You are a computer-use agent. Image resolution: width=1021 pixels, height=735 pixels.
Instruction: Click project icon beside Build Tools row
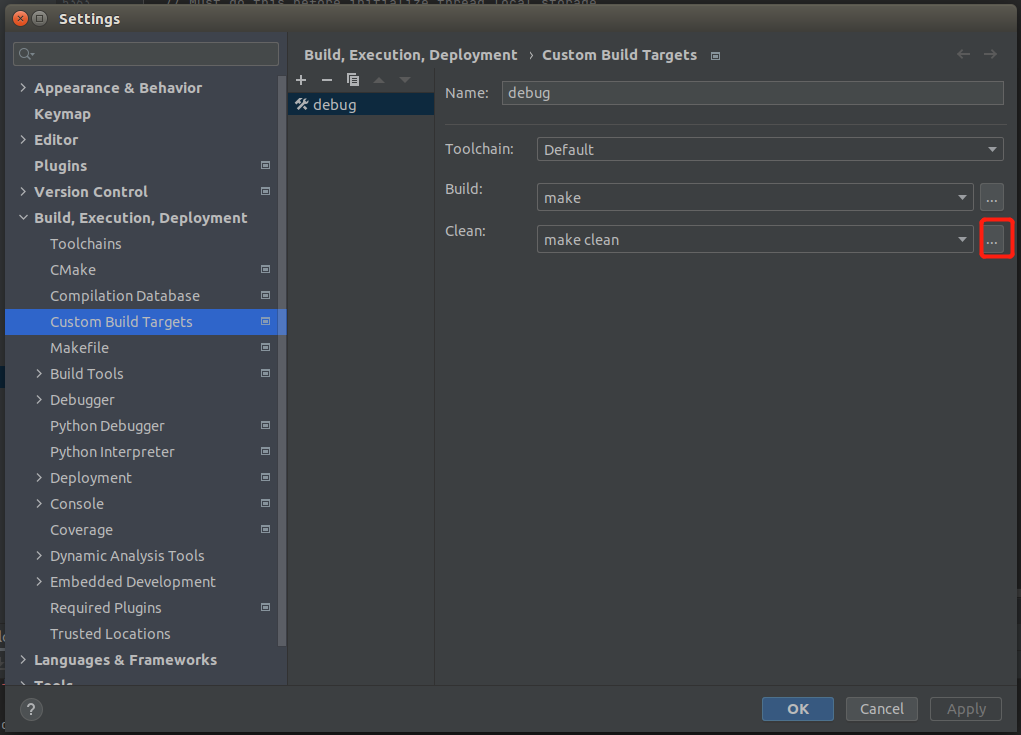pyautogui.click(x=266, y=374)
